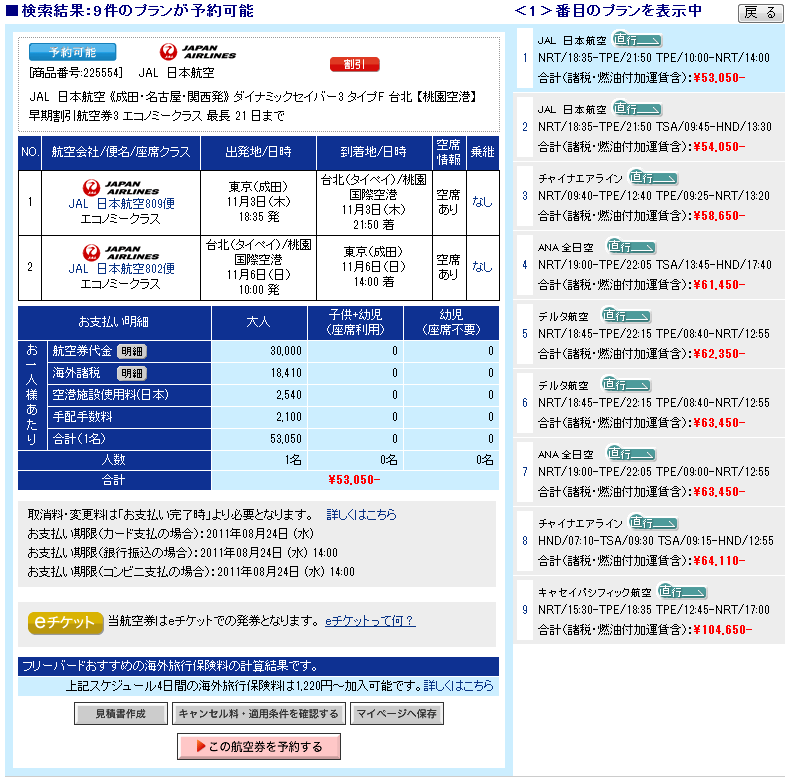Viewport: 792px width, 777px height.
Task: Click the 2,100 handling fee value
Action: [289, 417]
